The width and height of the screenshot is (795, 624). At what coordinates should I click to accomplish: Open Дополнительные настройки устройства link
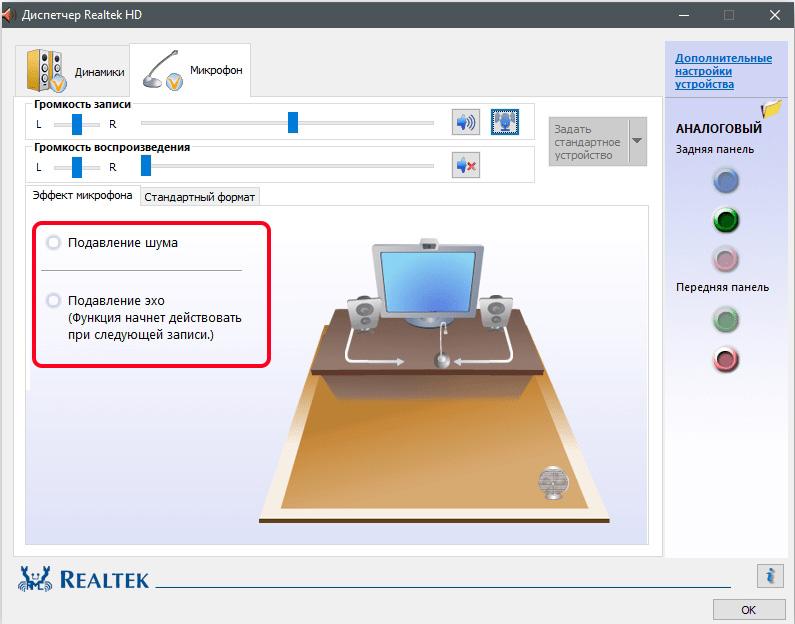[x=723, y=71]
